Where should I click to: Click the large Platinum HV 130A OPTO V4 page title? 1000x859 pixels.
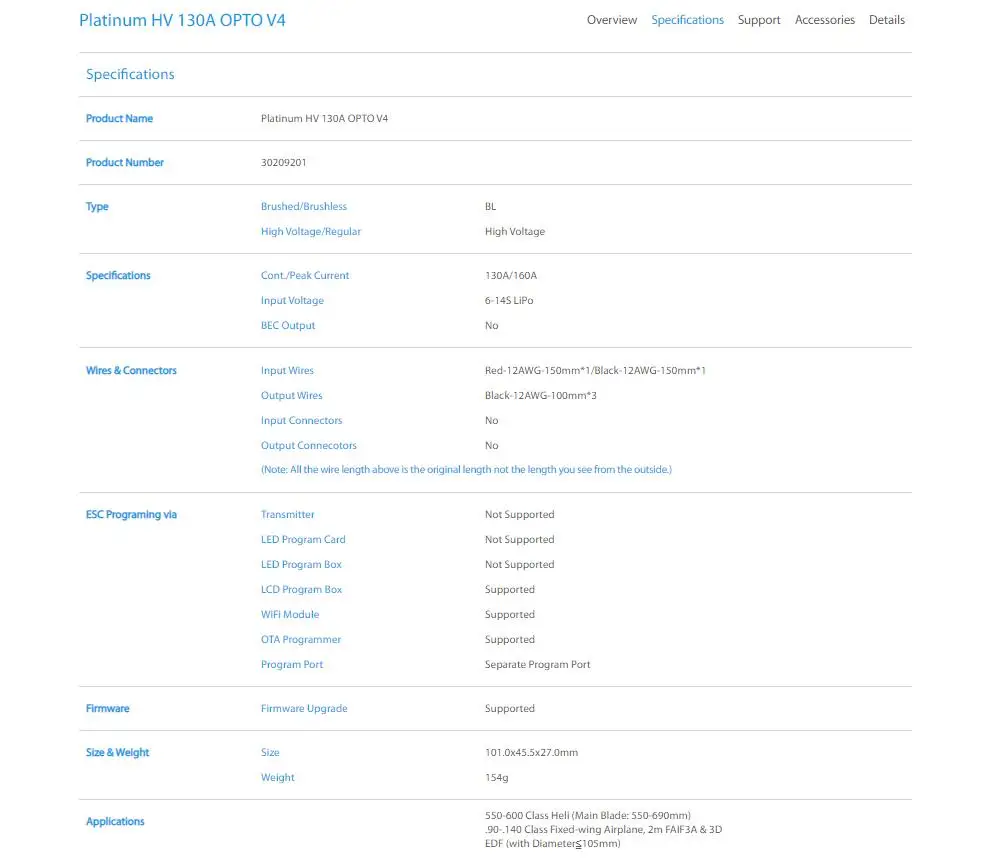[182, 20]
